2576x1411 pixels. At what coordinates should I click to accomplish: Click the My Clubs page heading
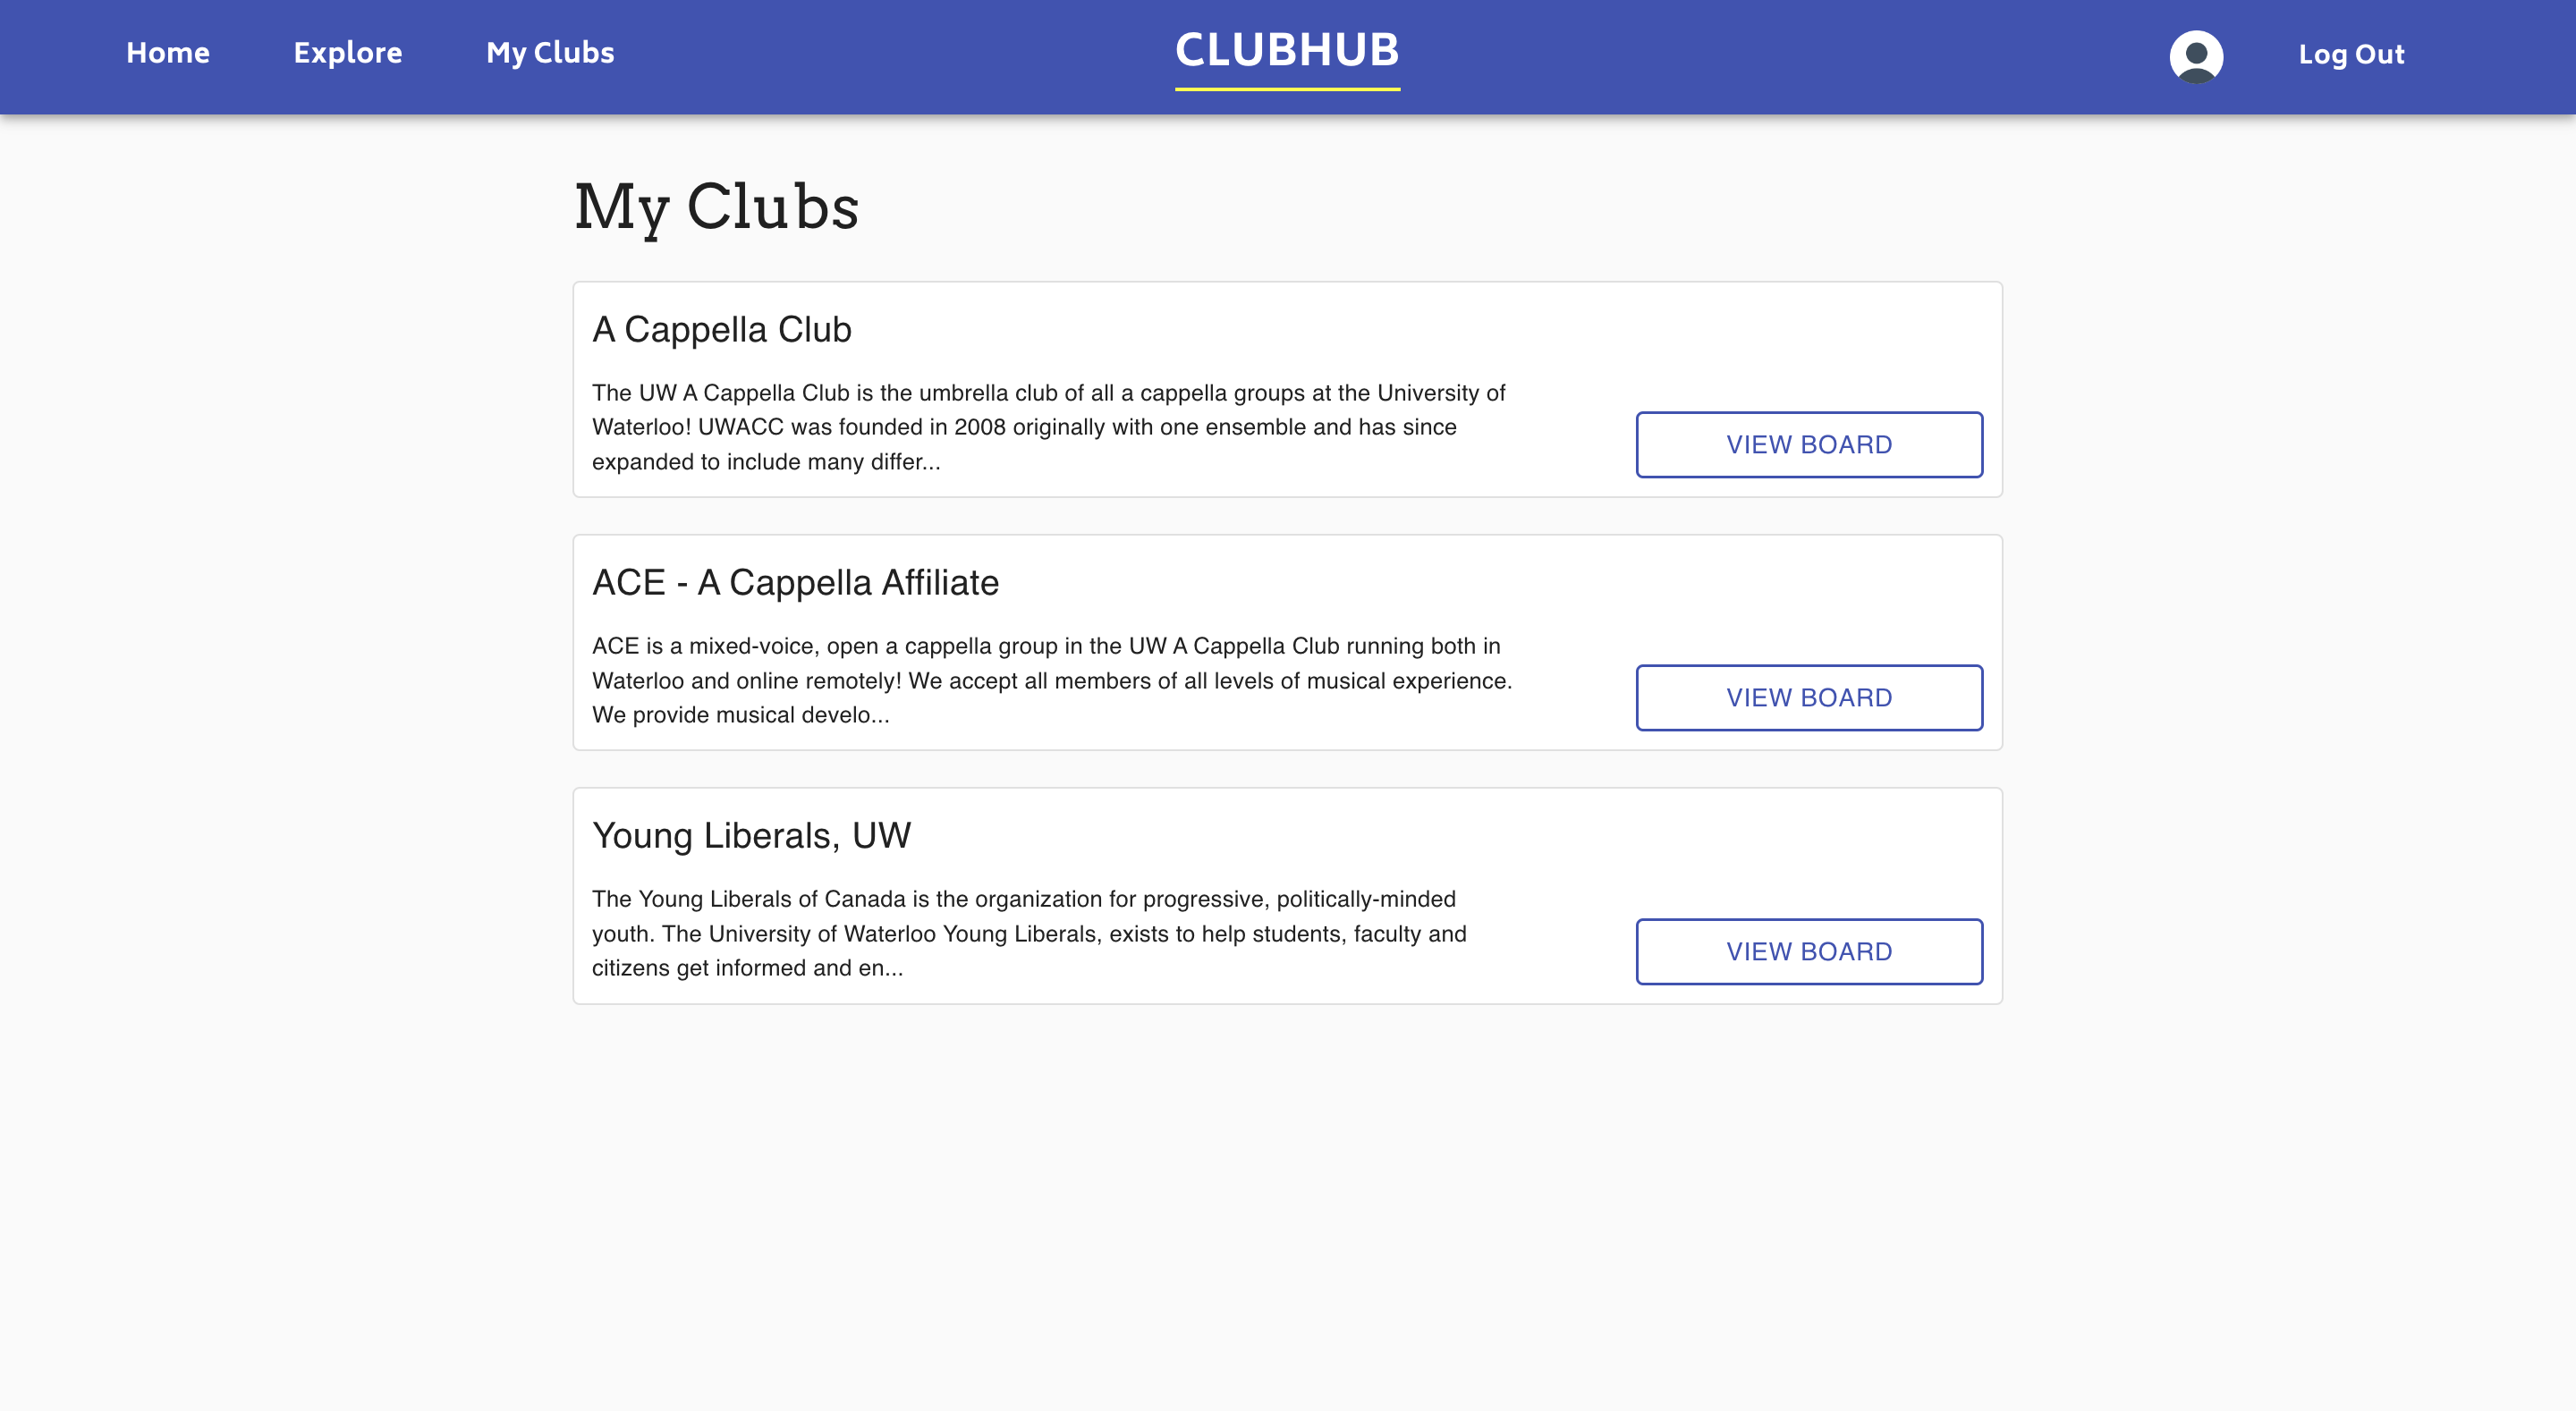coord(716,207)
